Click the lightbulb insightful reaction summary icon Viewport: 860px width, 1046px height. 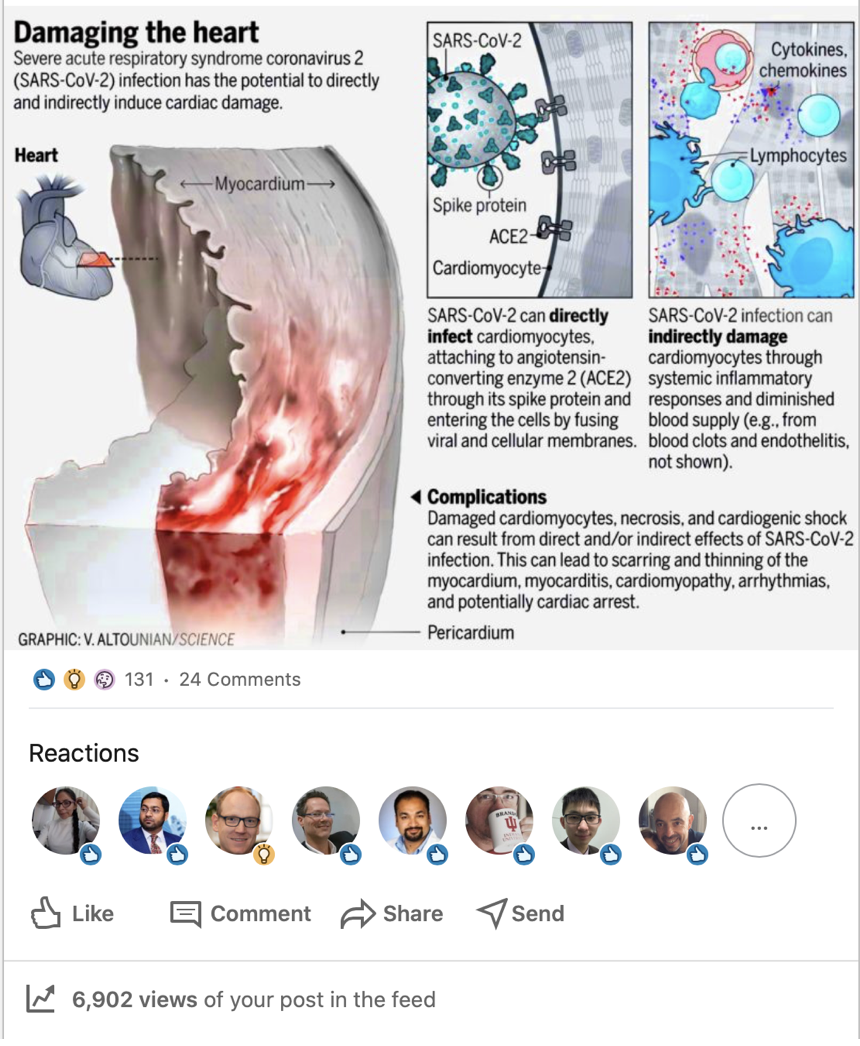[x=74, y=680]
